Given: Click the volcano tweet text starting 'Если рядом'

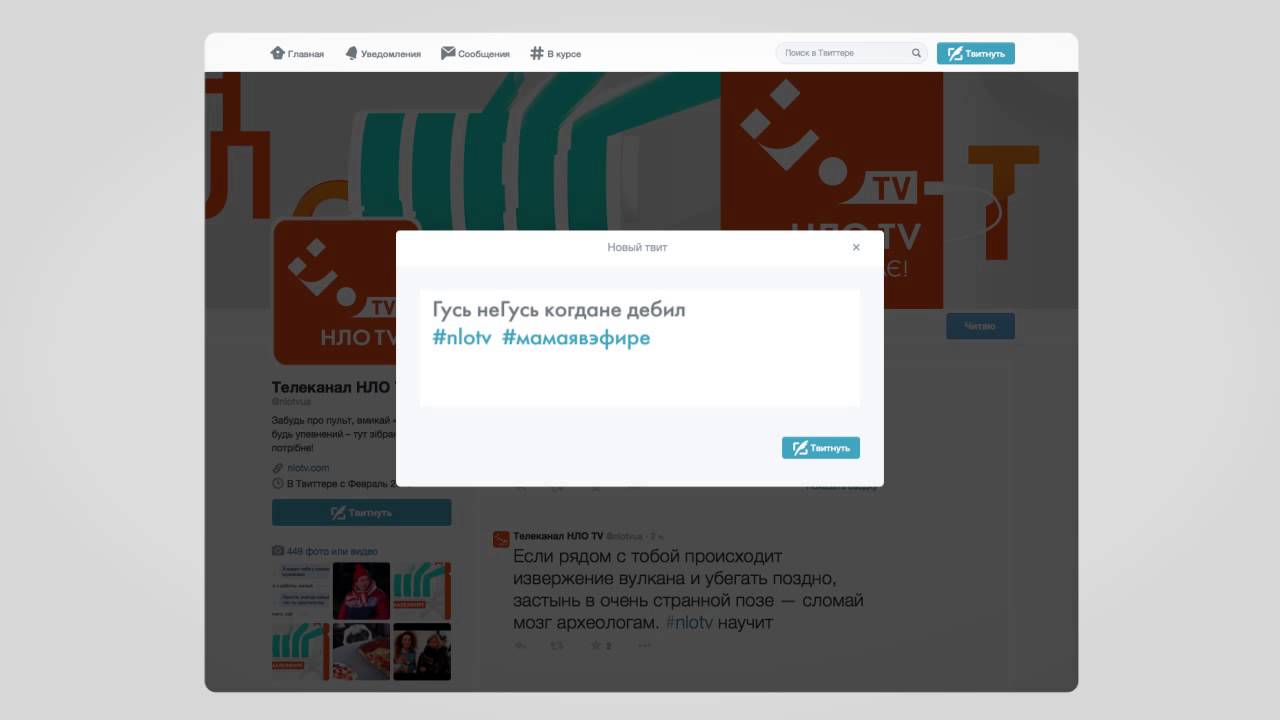Looking at the screenshot, I should [688, 589].
